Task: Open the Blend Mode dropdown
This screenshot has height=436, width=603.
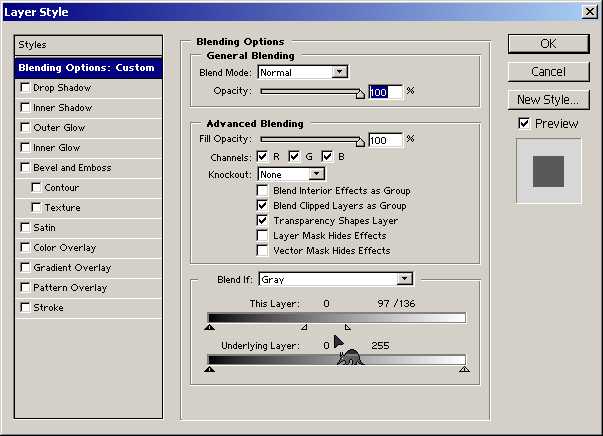Action: click(x=340, y=72)
